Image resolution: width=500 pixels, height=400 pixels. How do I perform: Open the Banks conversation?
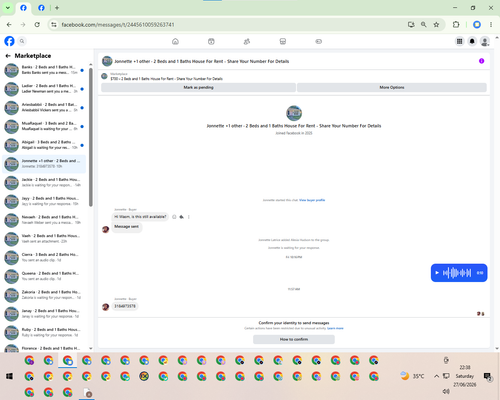44,70
